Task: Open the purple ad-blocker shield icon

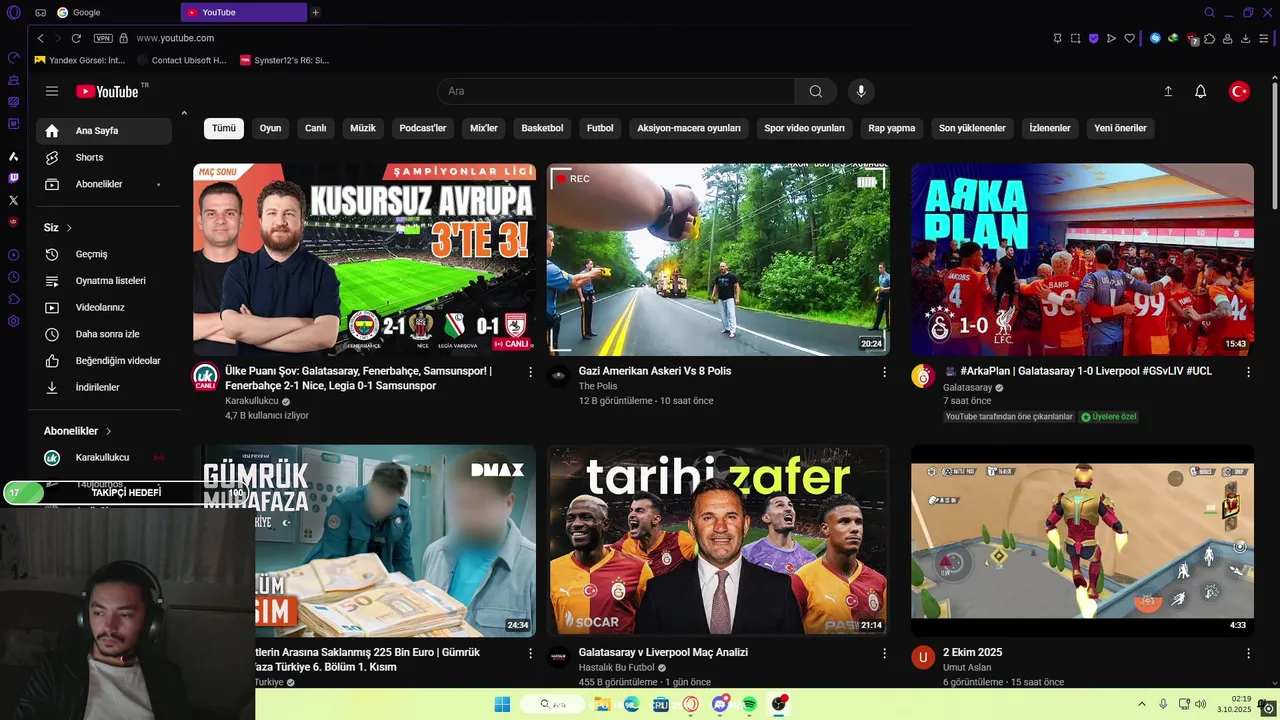Action: pyautogui.click(x=1093, y=38)
